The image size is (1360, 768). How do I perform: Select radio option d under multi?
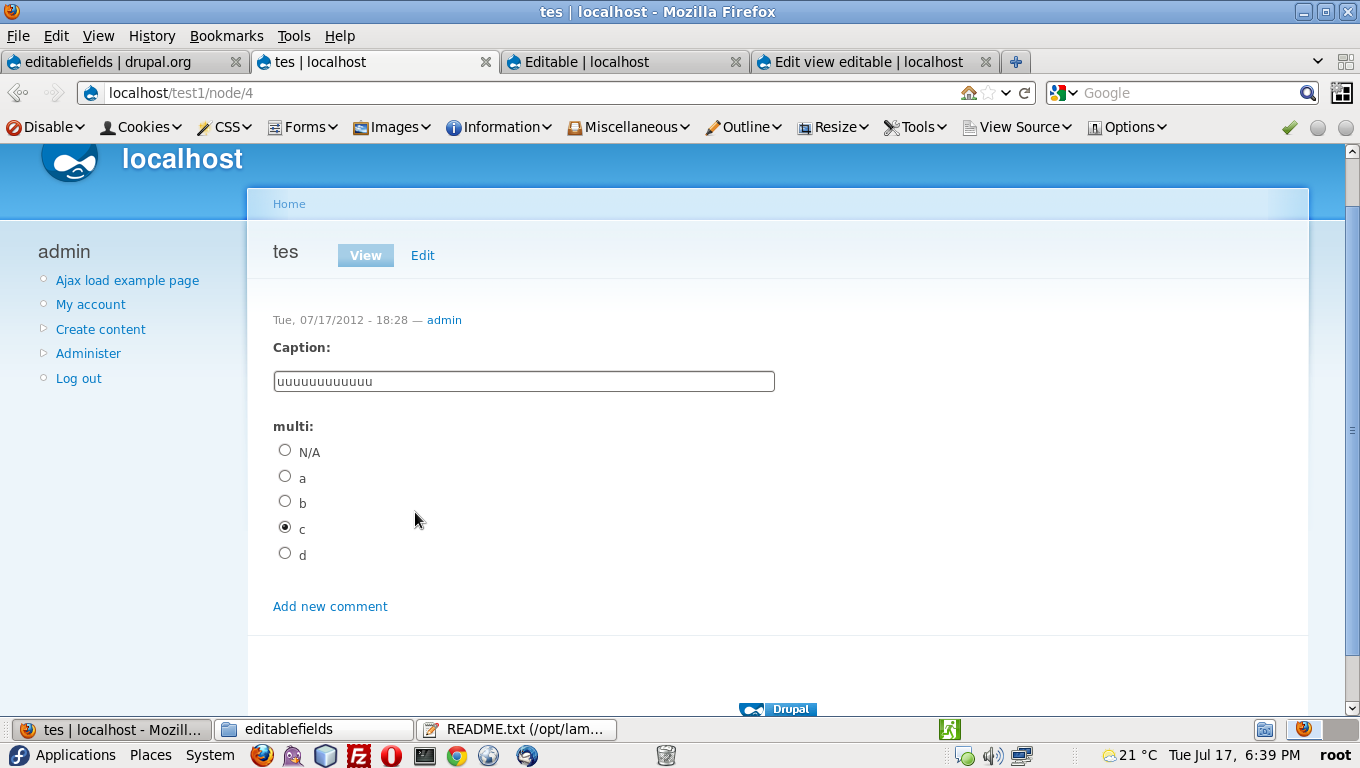(x=285, y=554)
